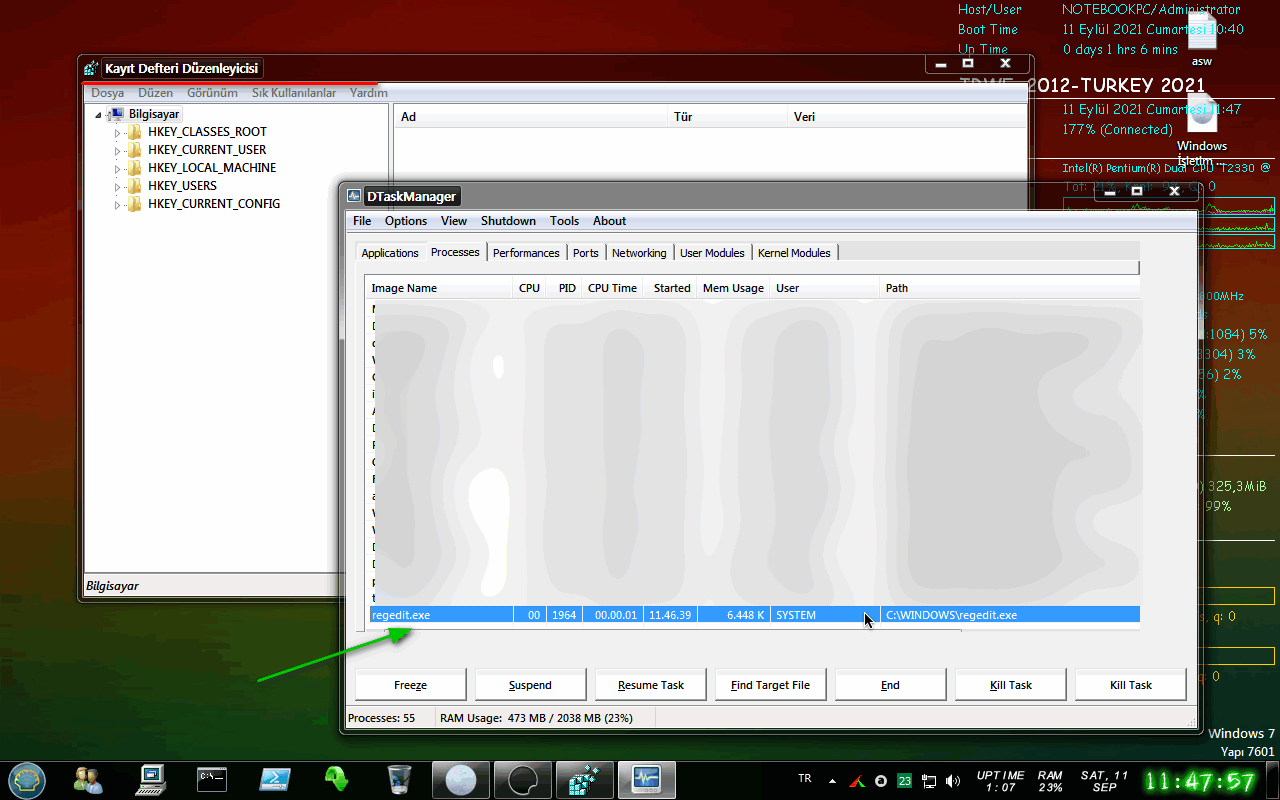Sort processes by Started column
This screenshot has height=800, width=1280.
(x=671, y=288)
